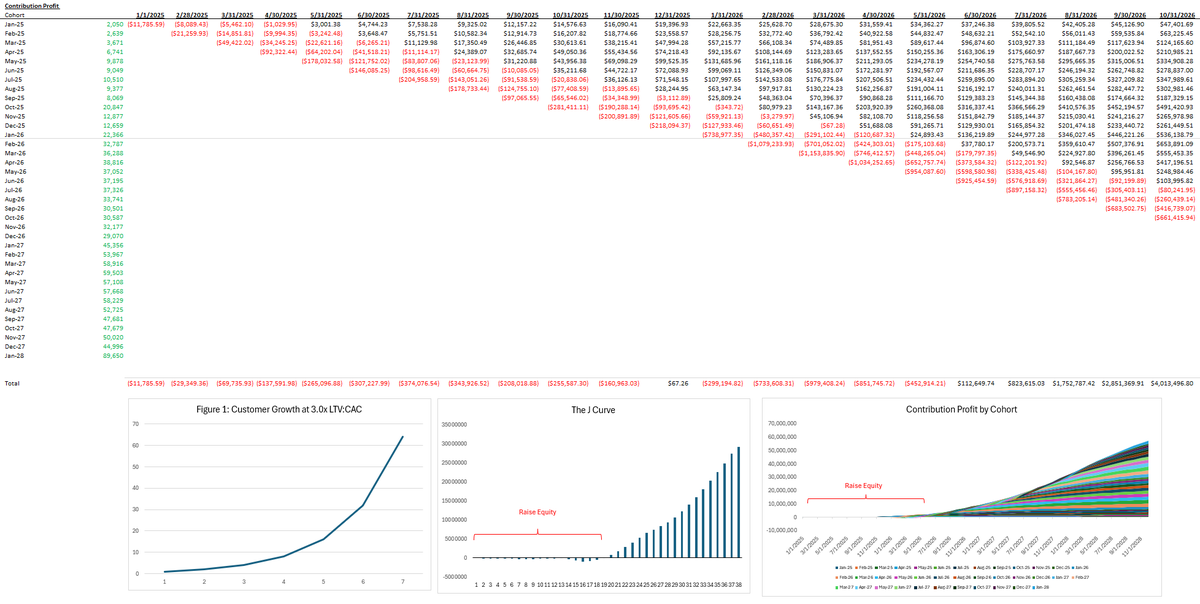
Task: Click the Customer Growth line near point 7
Action: coord(401,437)
